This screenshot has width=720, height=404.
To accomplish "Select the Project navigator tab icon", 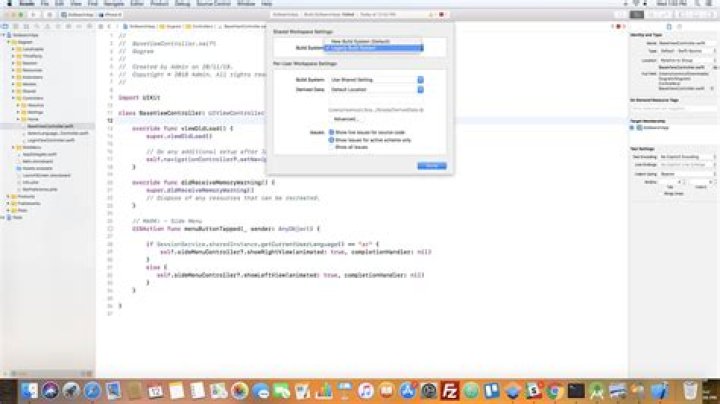I will click(6, 27).
